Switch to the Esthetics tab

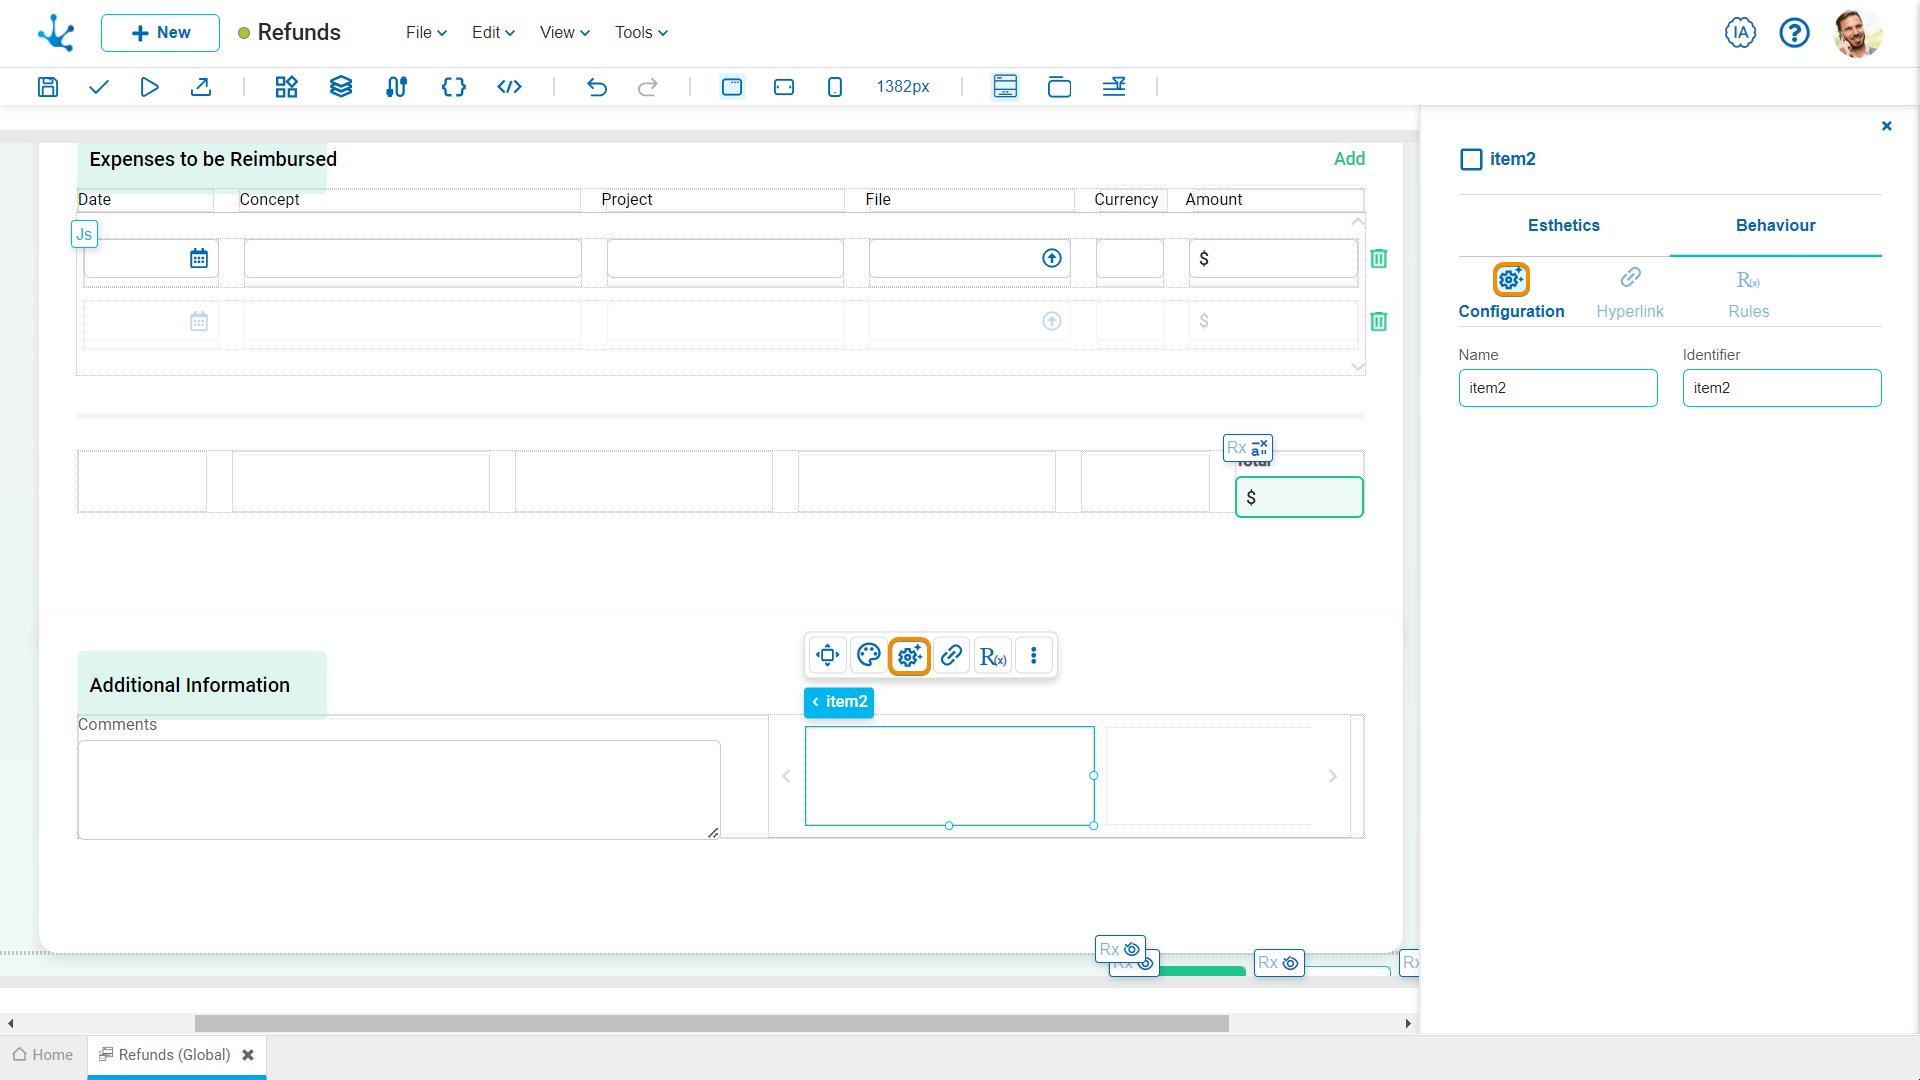click(x=1563, y=225)
